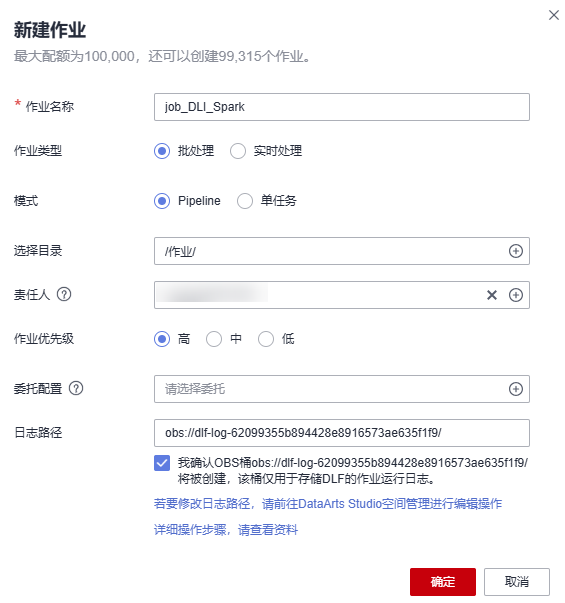The image size is (565, 603).
Task: Click the plus icon in 委托配置 field
Action: [x=515, y=389]
